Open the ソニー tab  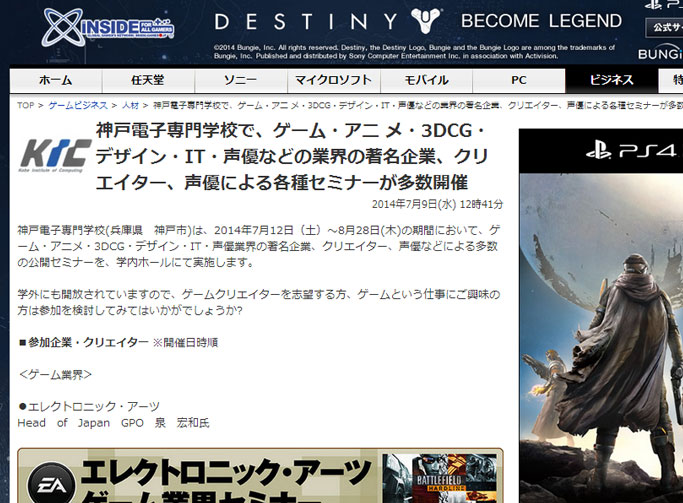[241, 80]
